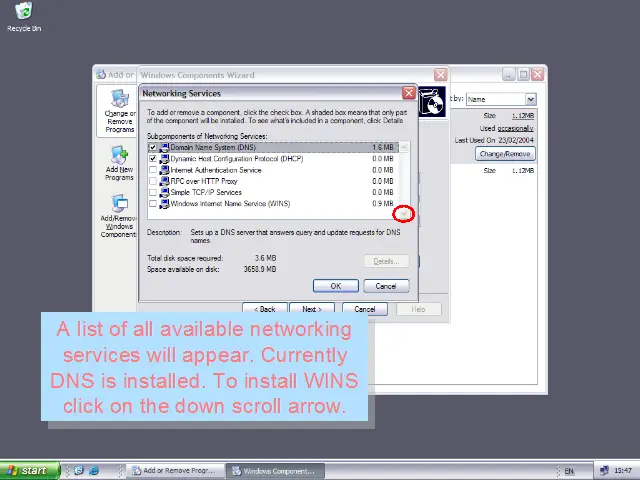This screenshot has height=480, width=640.
Task: Uncheck the Dynamic Host Configuration Protocol checkbox
Action: (153, 159)
